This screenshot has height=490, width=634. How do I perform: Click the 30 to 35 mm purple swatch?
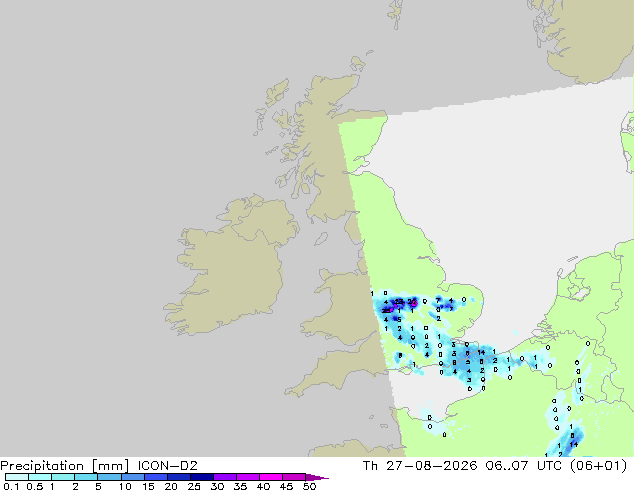(225, 477)
